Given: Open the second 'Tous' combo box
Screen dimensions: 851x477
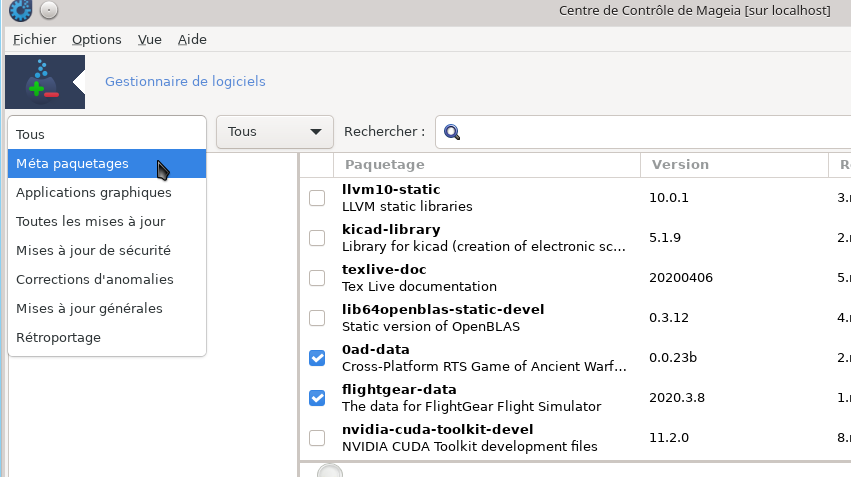Looking at the screenshot, I should 275,132.
